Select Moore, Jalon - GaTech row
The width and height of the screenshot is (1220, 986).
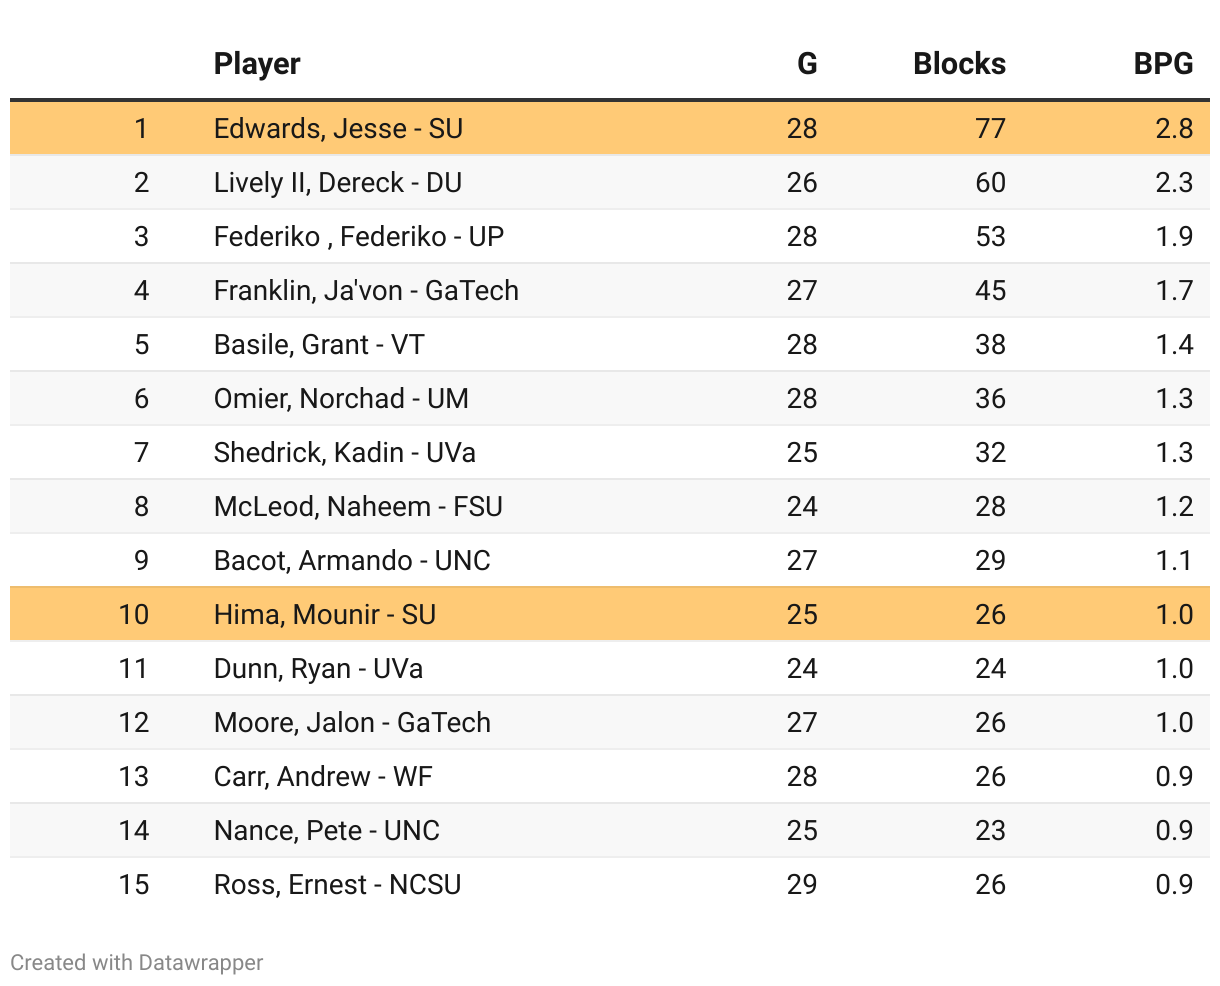pos(610,723)
